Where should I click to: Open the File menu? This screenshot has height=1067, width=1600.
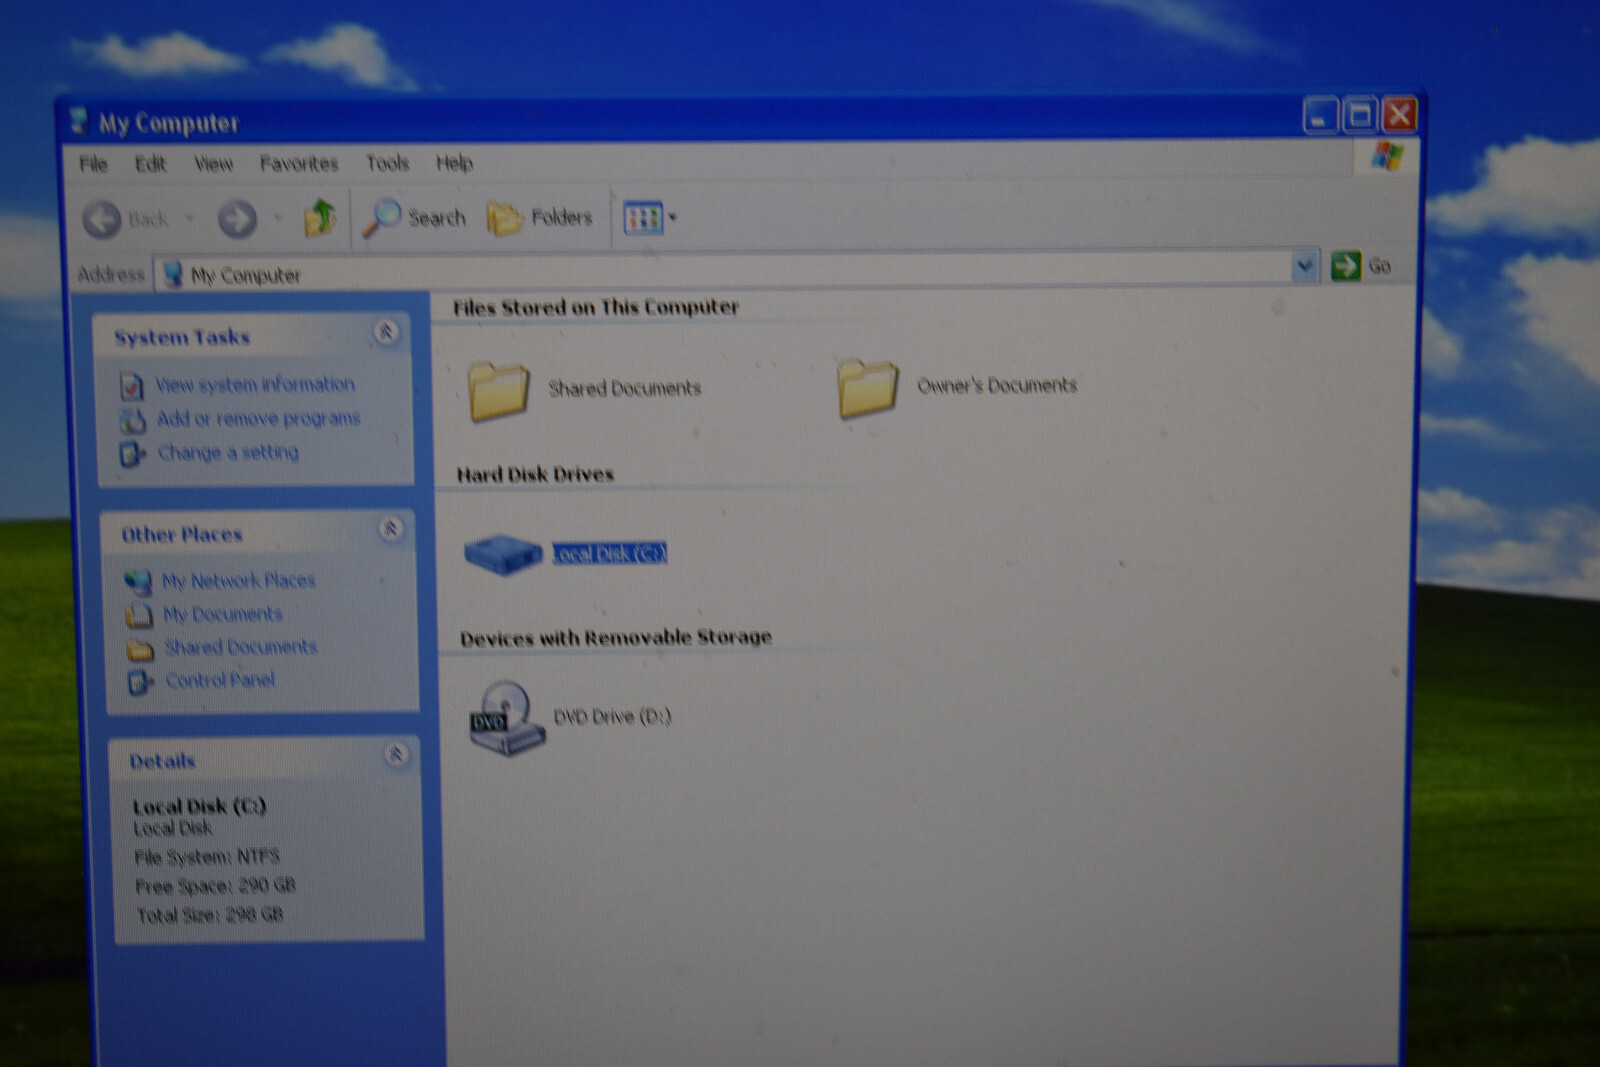(x=93, y=164)
